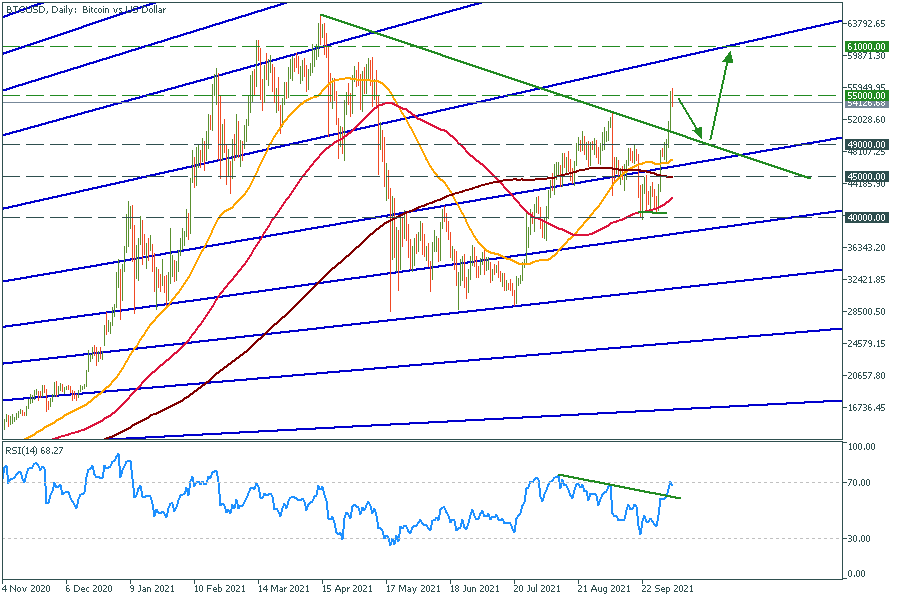Click the 4 Nov 2020 date label
The image size is (900, 600).
[x=27, y=590]
